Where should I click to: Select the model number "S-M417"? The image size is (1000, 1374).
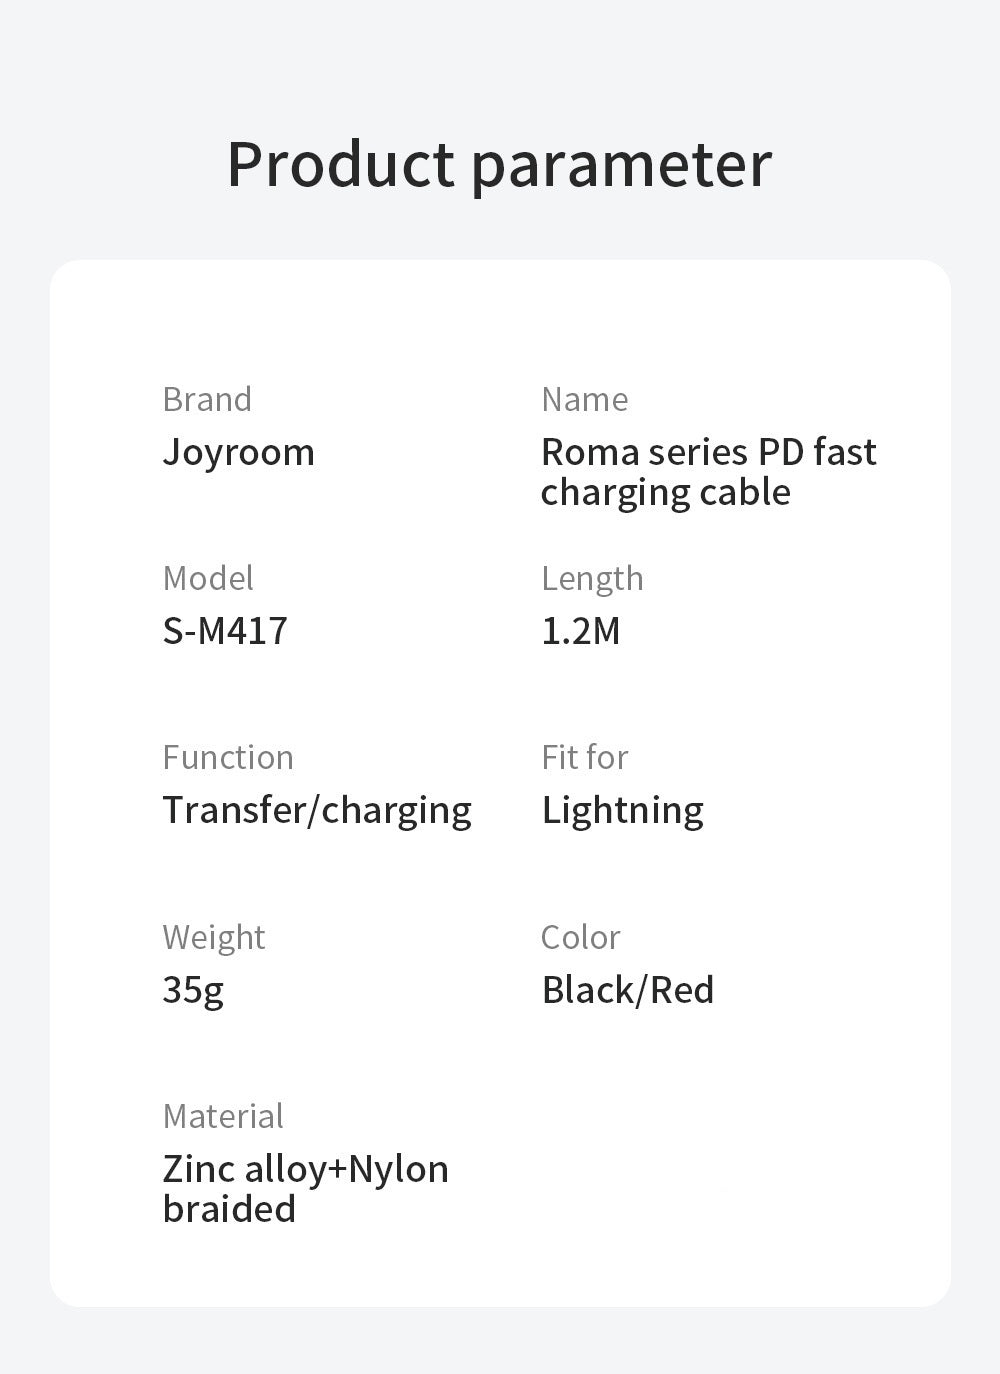tap(225, 631)
